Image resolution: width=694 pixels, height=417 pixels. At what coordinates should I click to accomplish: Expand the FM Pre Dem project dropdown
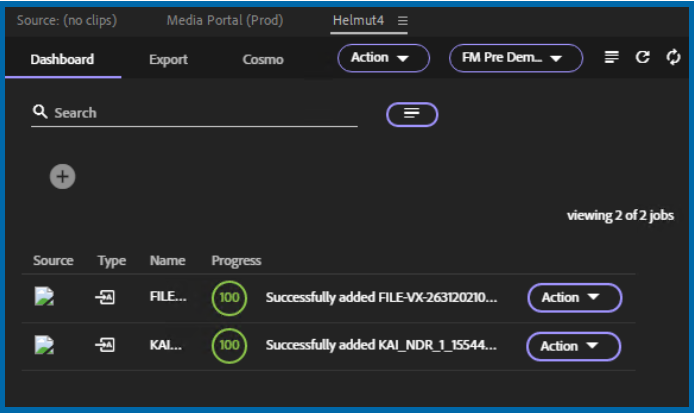[515, 58]
